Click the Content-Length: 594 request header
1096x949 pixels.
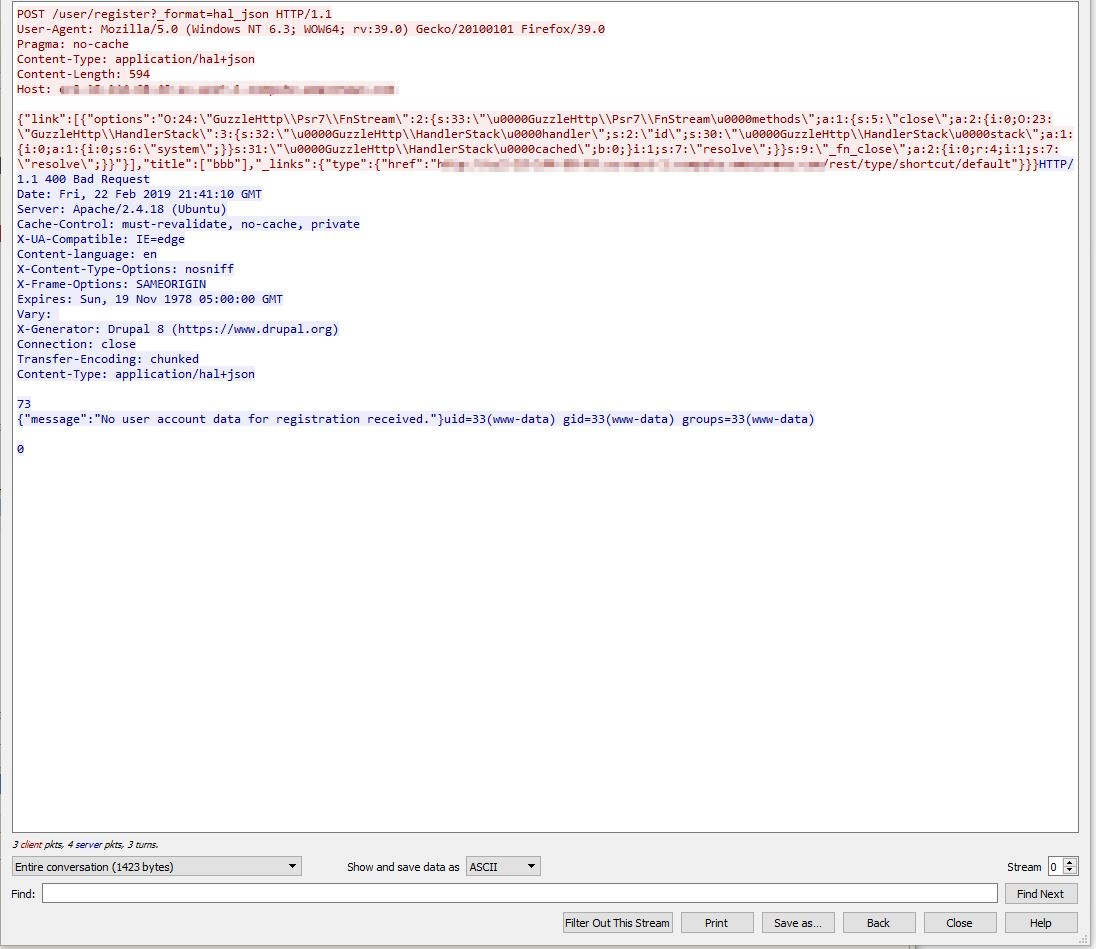click(x=84, y=75)
